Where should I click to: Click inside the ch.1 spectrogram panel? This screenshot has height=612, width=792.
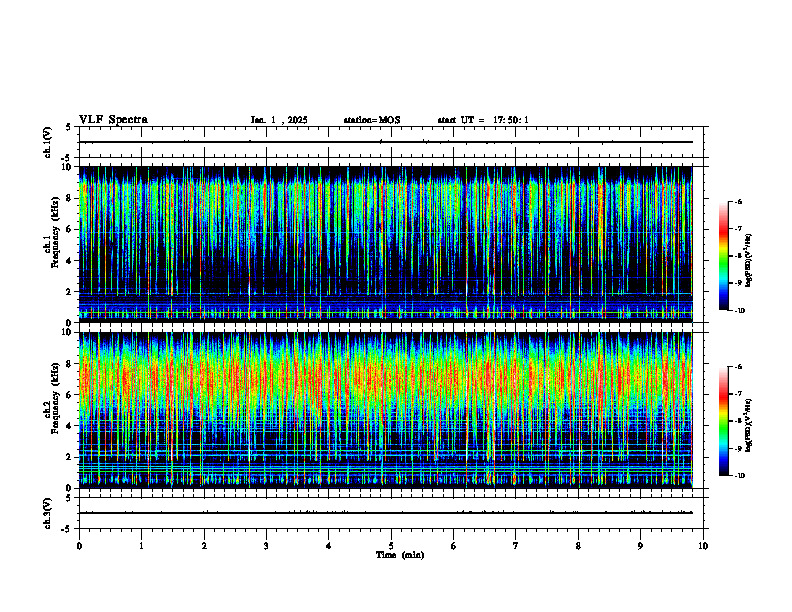(x=385, y=244)
